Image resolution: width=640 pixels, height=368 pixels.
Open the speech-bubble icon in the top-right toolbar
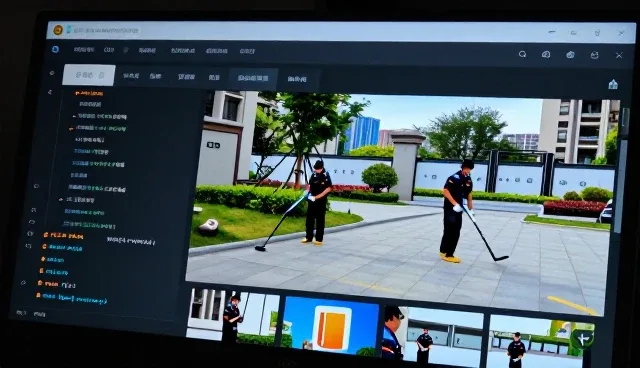[546, 54]
